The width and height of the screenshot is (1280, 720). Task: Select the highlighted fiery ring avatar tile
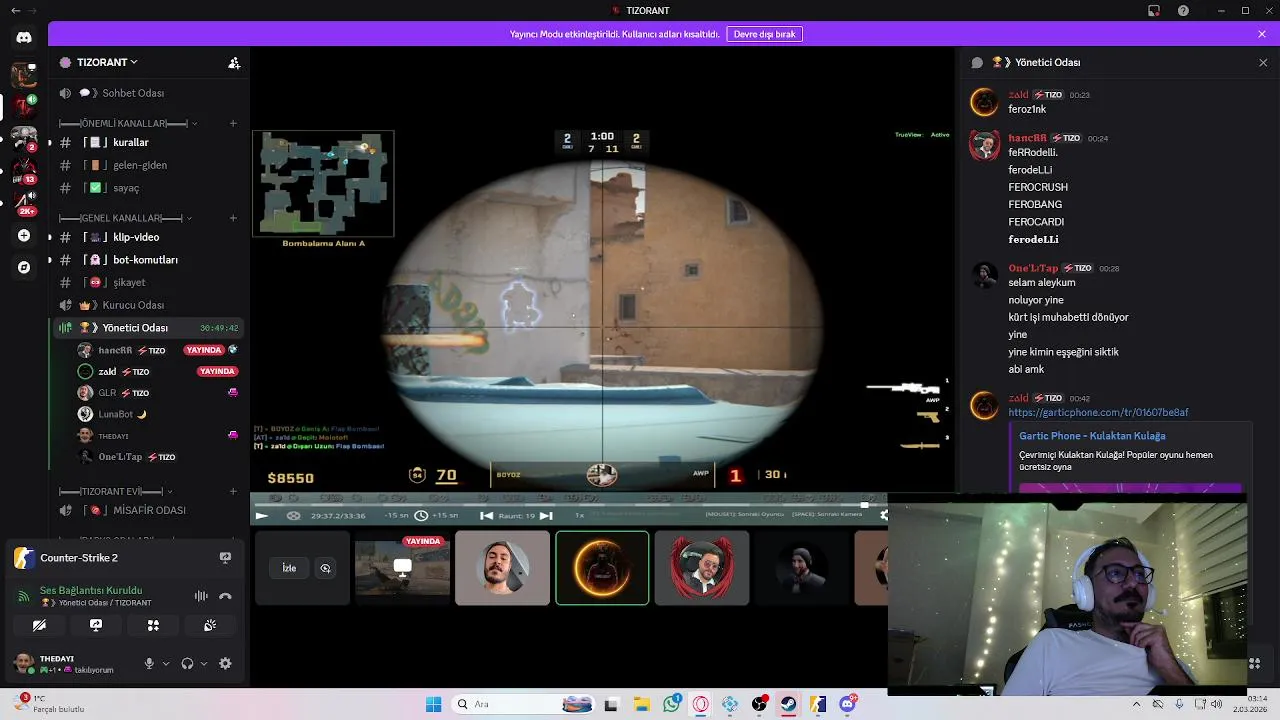tap(602, 568)
